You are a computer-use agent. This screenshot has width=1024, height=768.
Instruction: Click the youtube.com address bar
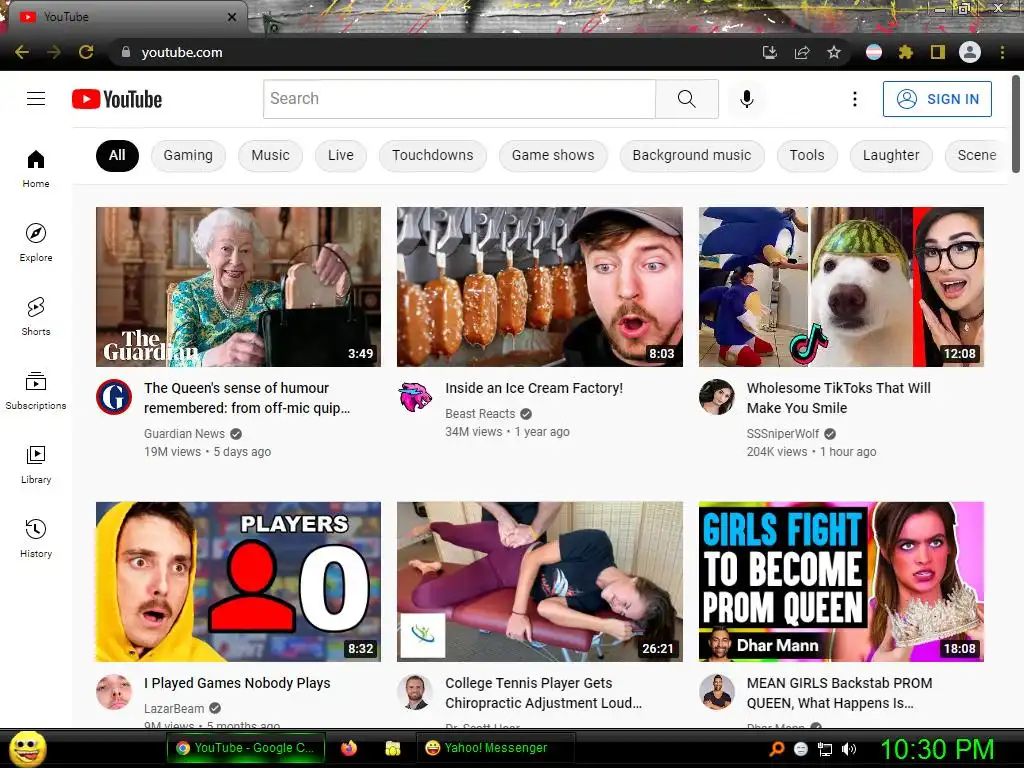431,52
